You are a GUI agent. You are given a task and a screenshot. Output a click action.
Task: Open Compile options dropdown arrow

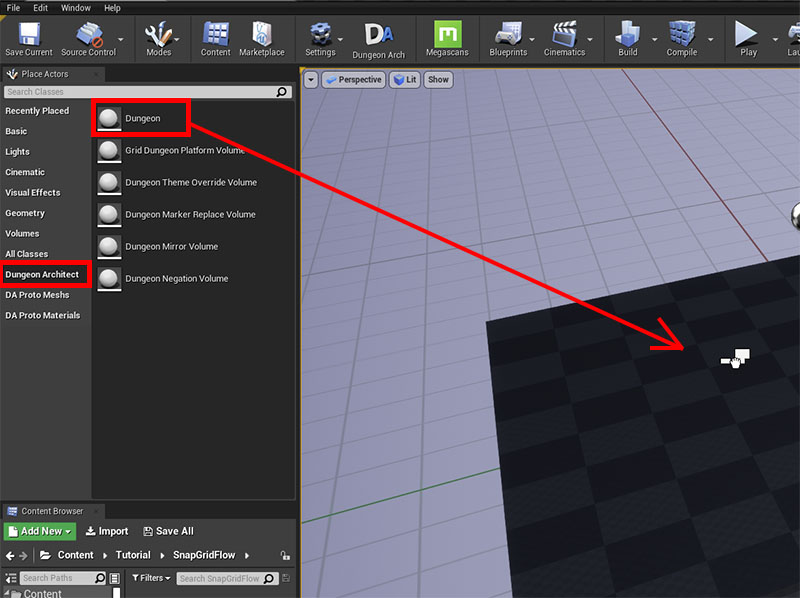[x=710, y=39]
